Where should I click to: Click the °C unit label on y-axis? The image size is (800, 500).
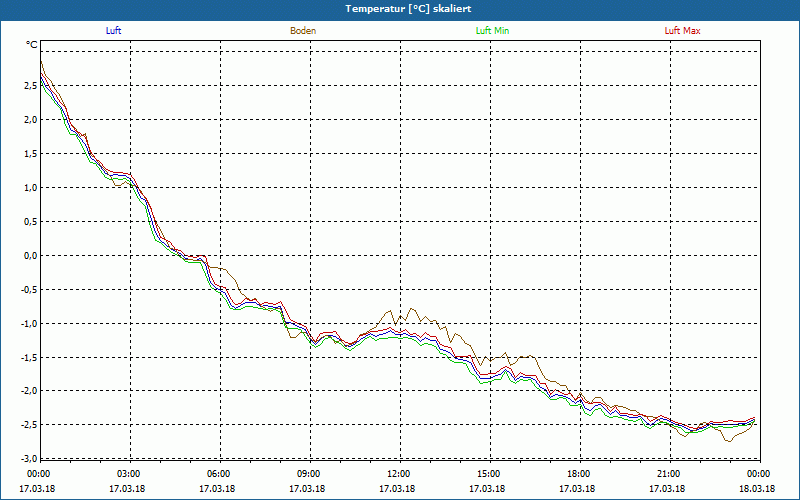click(x=31, y=45)
